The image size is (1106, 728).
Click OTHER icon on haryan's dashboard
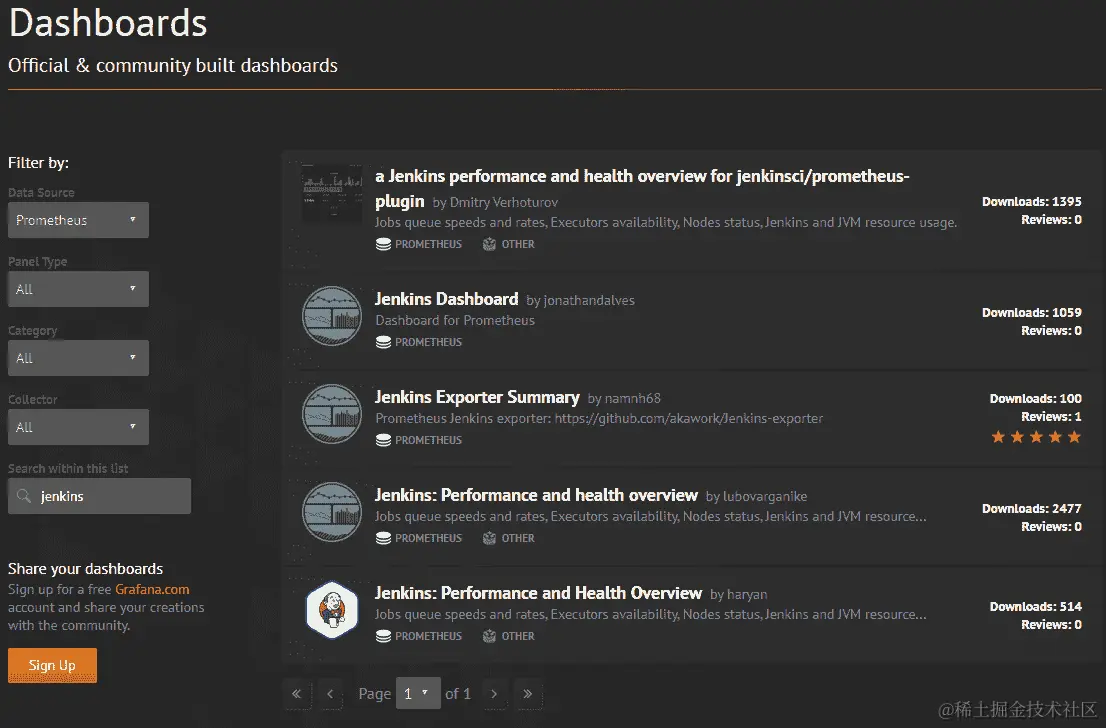pyautogui.click(x=489, y=636)
